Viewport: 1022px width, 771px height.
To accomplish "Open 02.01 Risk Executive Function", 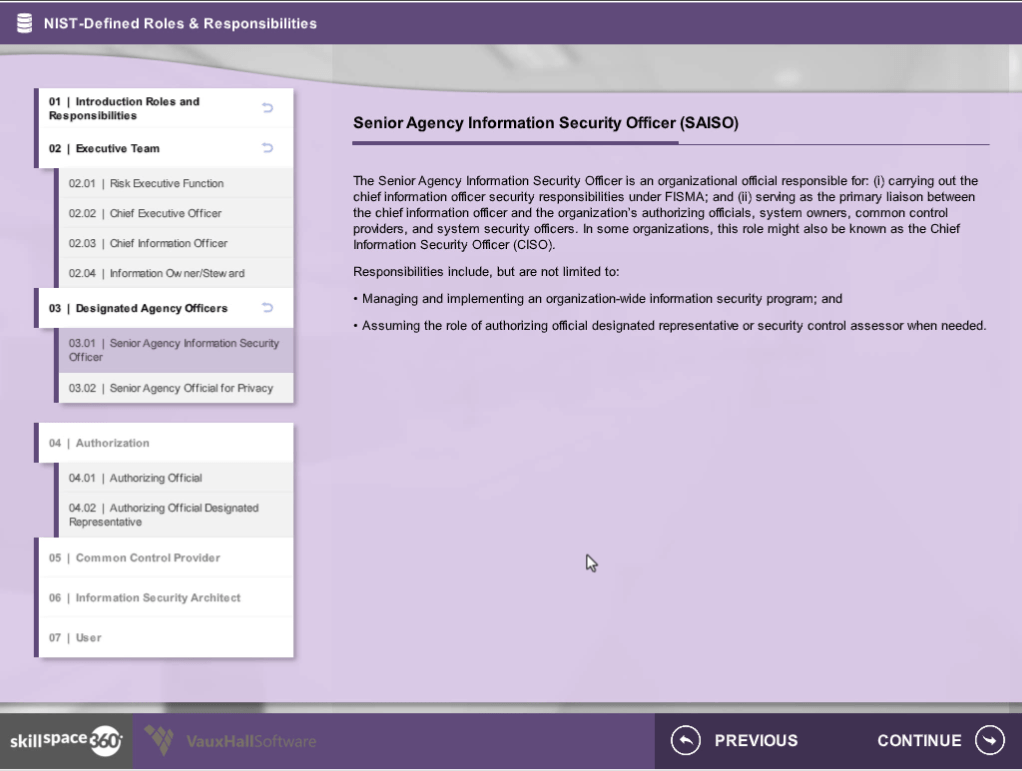I will (x=146, y=184).
